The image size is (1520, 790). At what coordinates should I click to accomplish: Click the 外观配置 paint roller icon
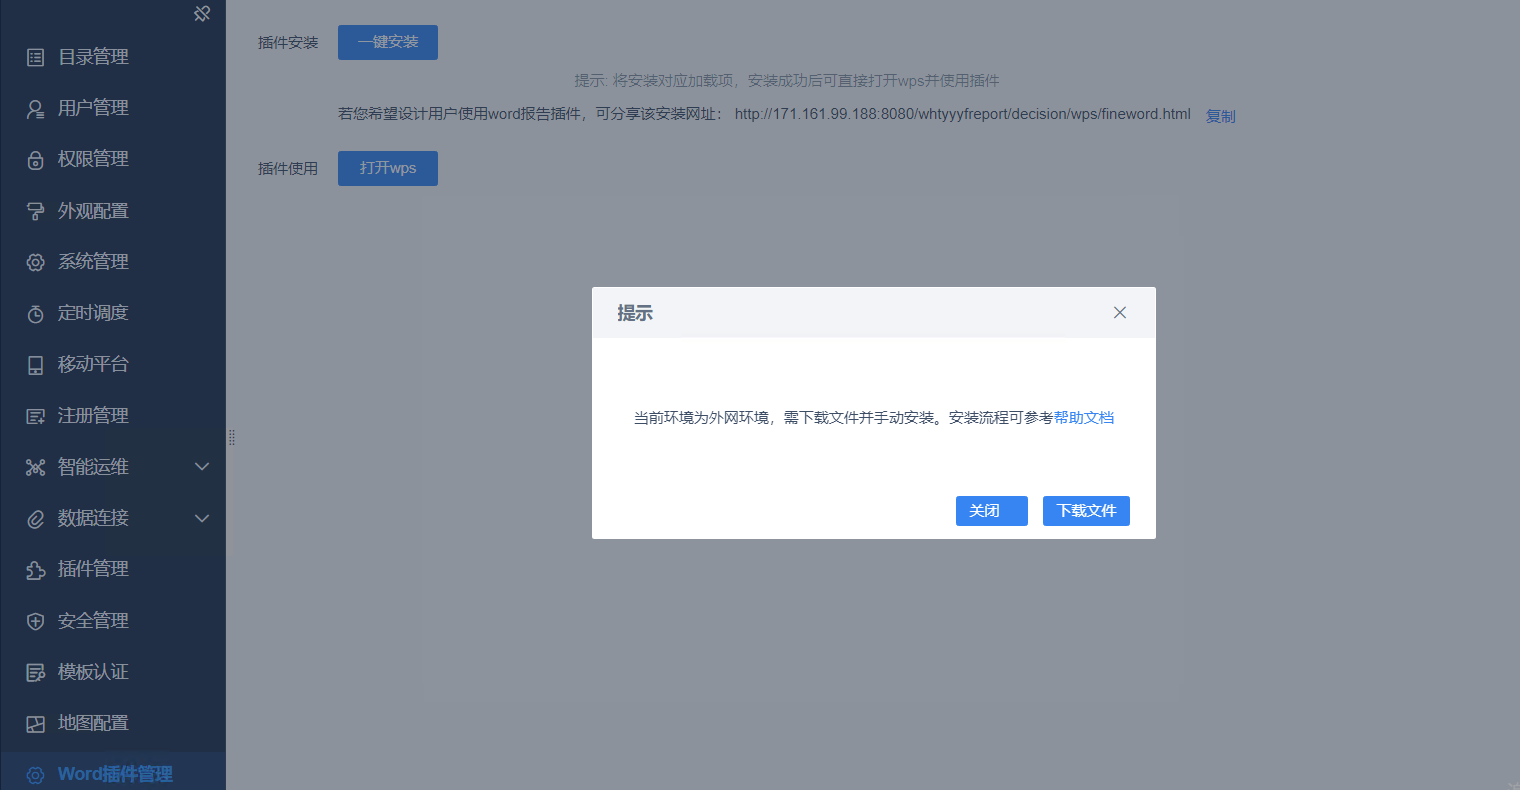click(x=35, y=212)
